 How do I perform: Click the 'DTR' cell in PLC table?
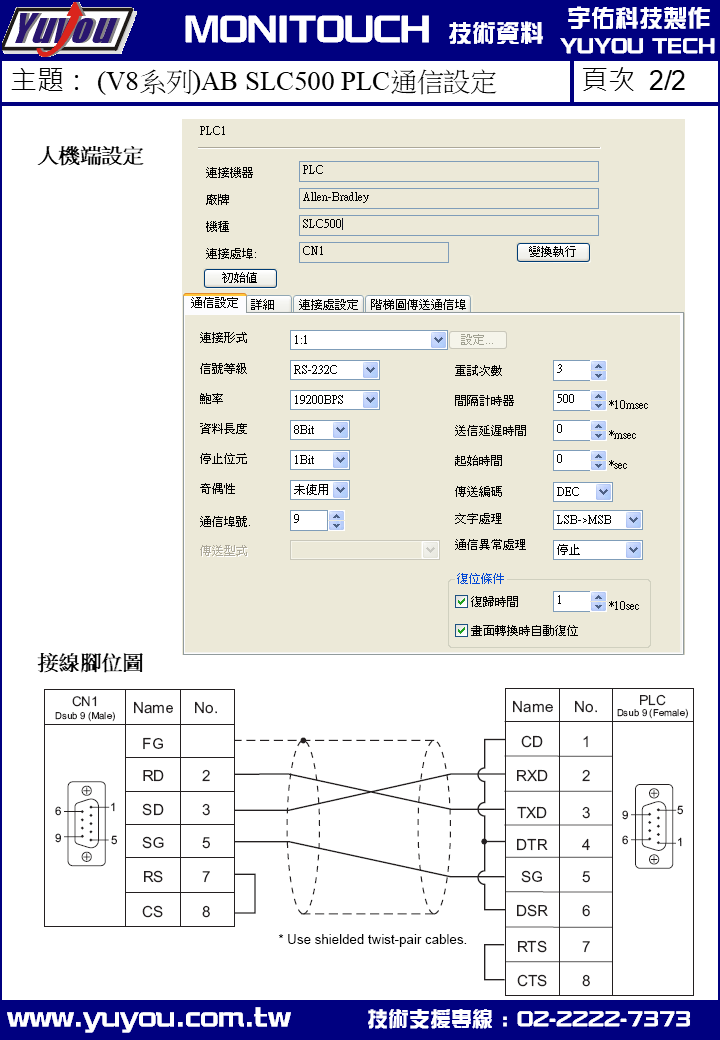click(532, 844)
